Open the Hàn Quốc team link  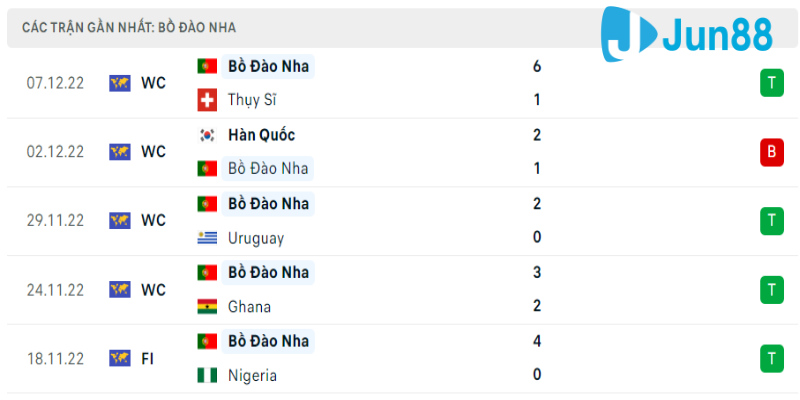pyautogui.click(x=261, y=135)
